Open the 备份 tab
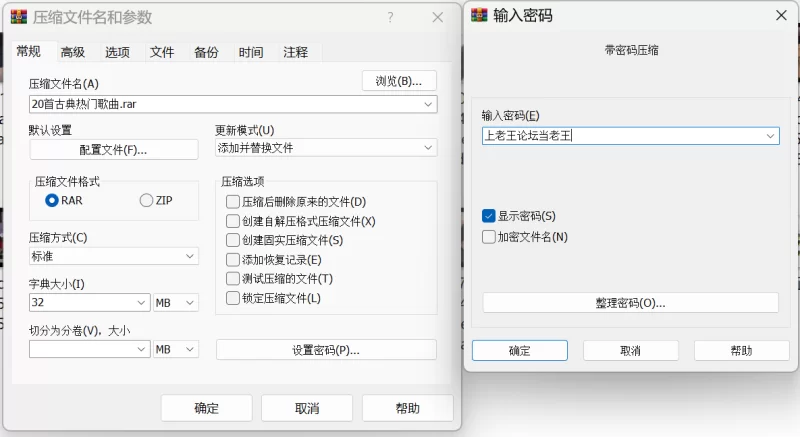This screenshot has height=437, width=800. click(206, 52)
